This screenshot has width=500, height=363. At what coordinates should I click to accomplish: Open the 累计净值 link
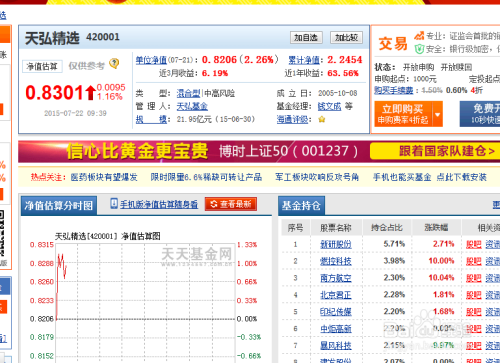point(304,60)
